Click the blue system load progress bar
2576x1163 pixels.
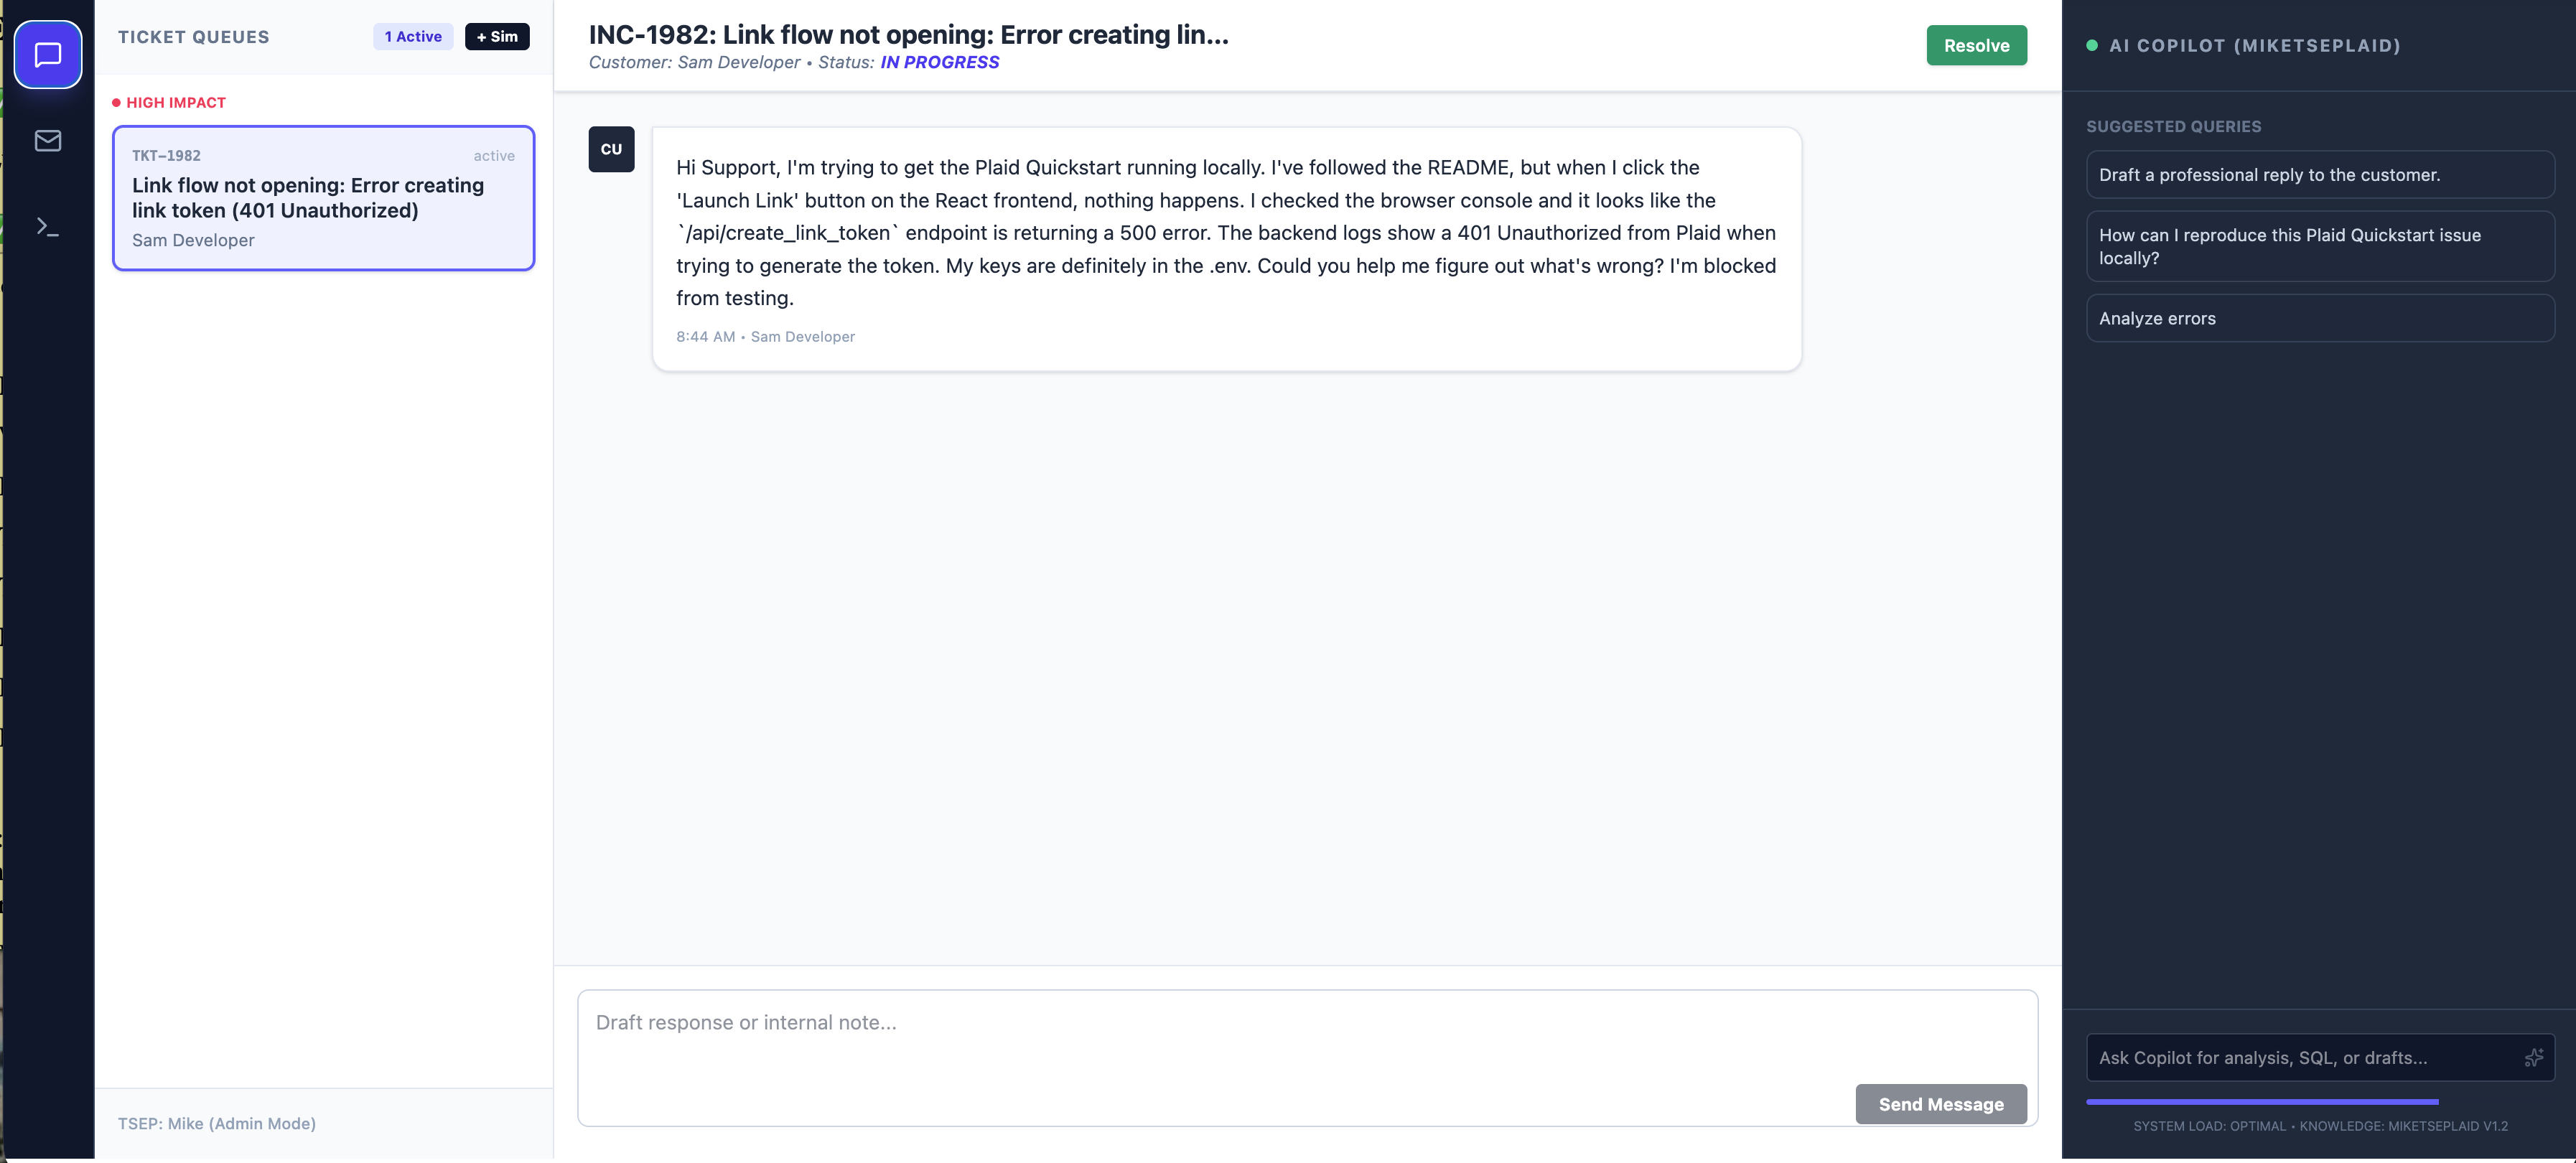[2262, 1101]
